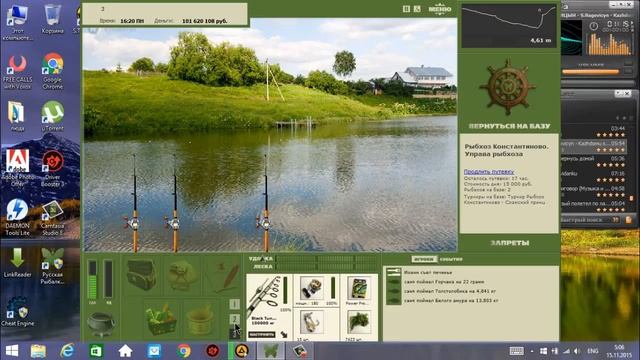
Task: Click the orange document icon in the playlist window
Action: point(629,220)
